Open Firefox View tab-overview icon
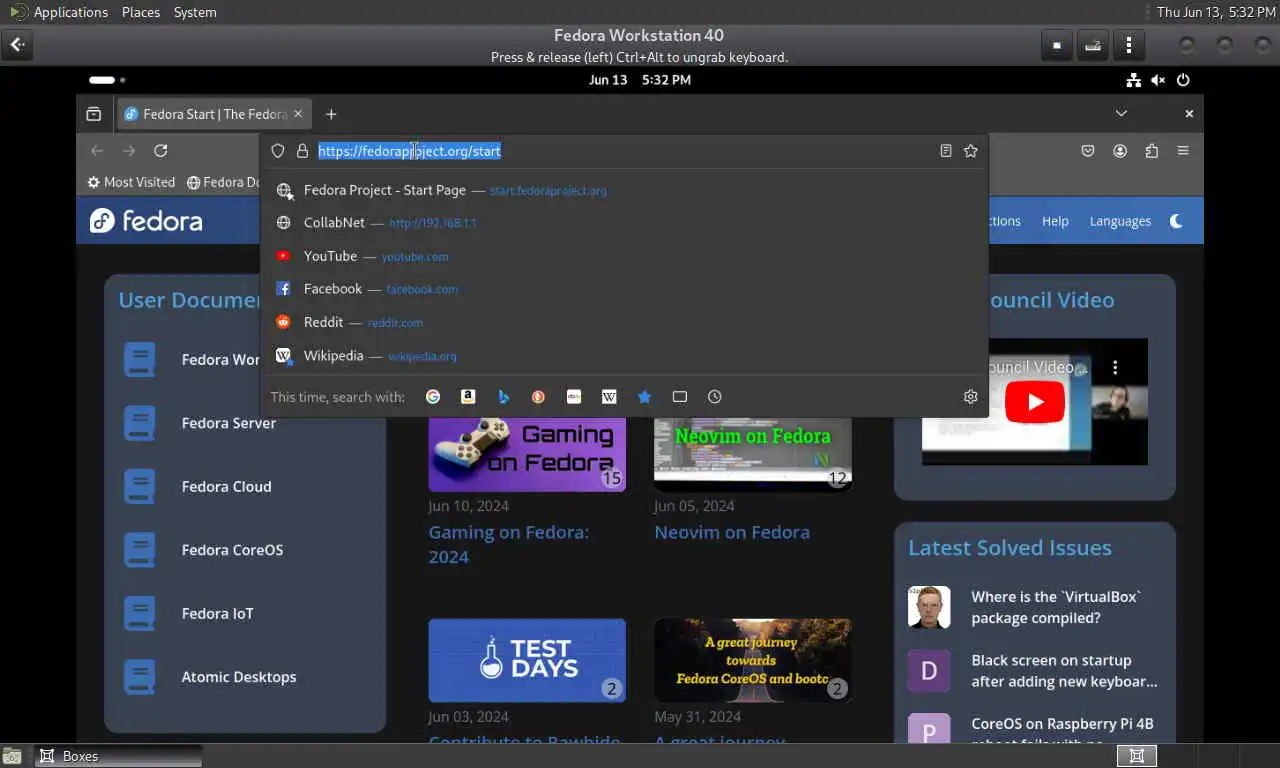The image size is (1280, 768). (93, 114)
